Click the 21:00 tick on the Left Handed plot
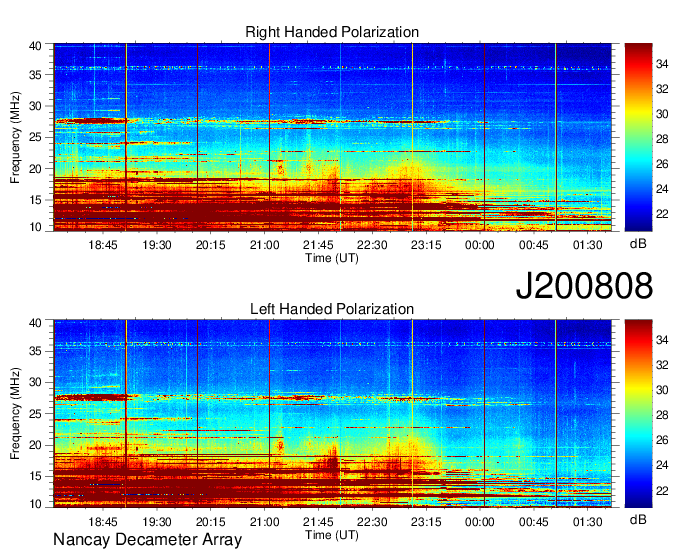Screen dimensions: 680x552 (x=264, y=522)
